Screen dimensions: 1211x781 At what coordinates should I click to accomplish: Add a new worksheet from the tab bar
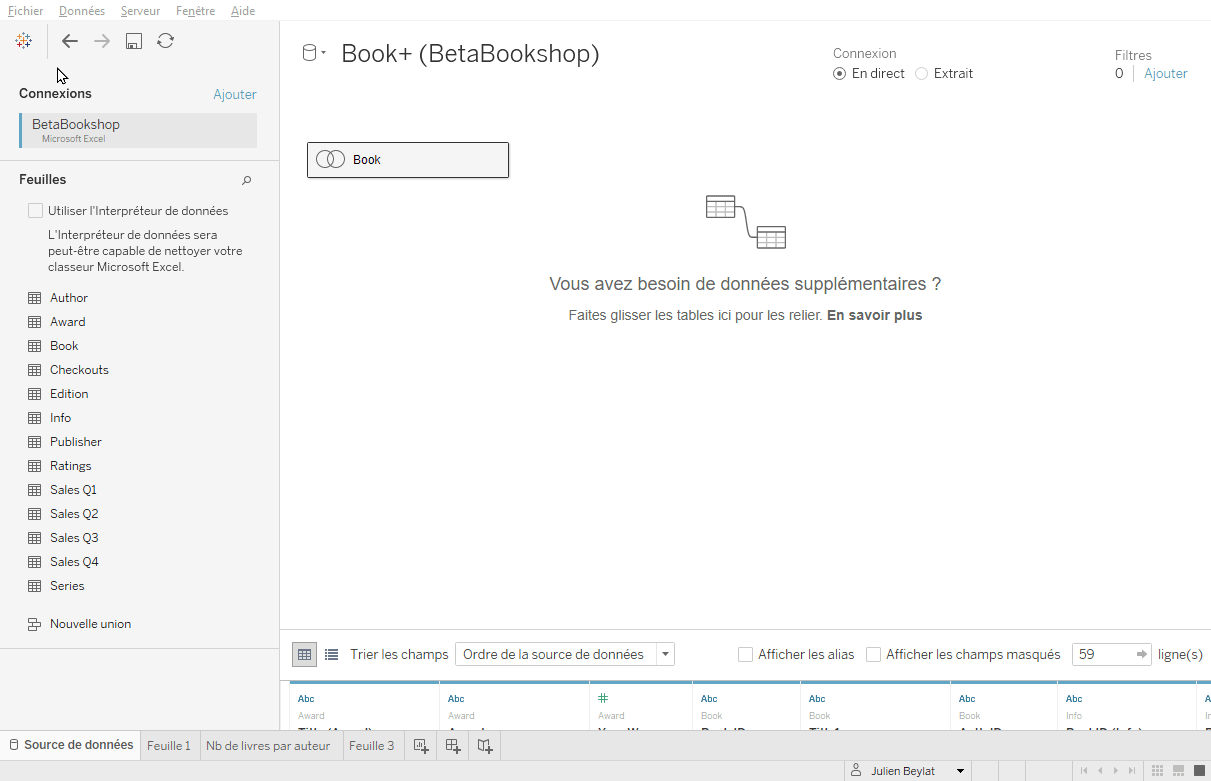pyautogui.click(x=421, y=745)
